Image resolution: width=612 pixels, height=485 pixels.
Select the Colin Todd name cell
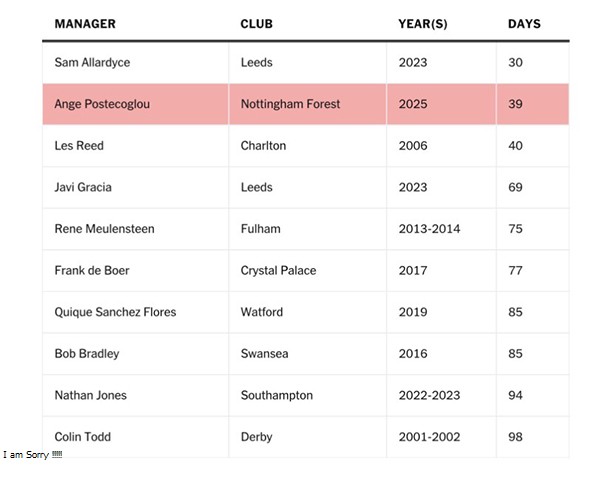pos(83,437)
